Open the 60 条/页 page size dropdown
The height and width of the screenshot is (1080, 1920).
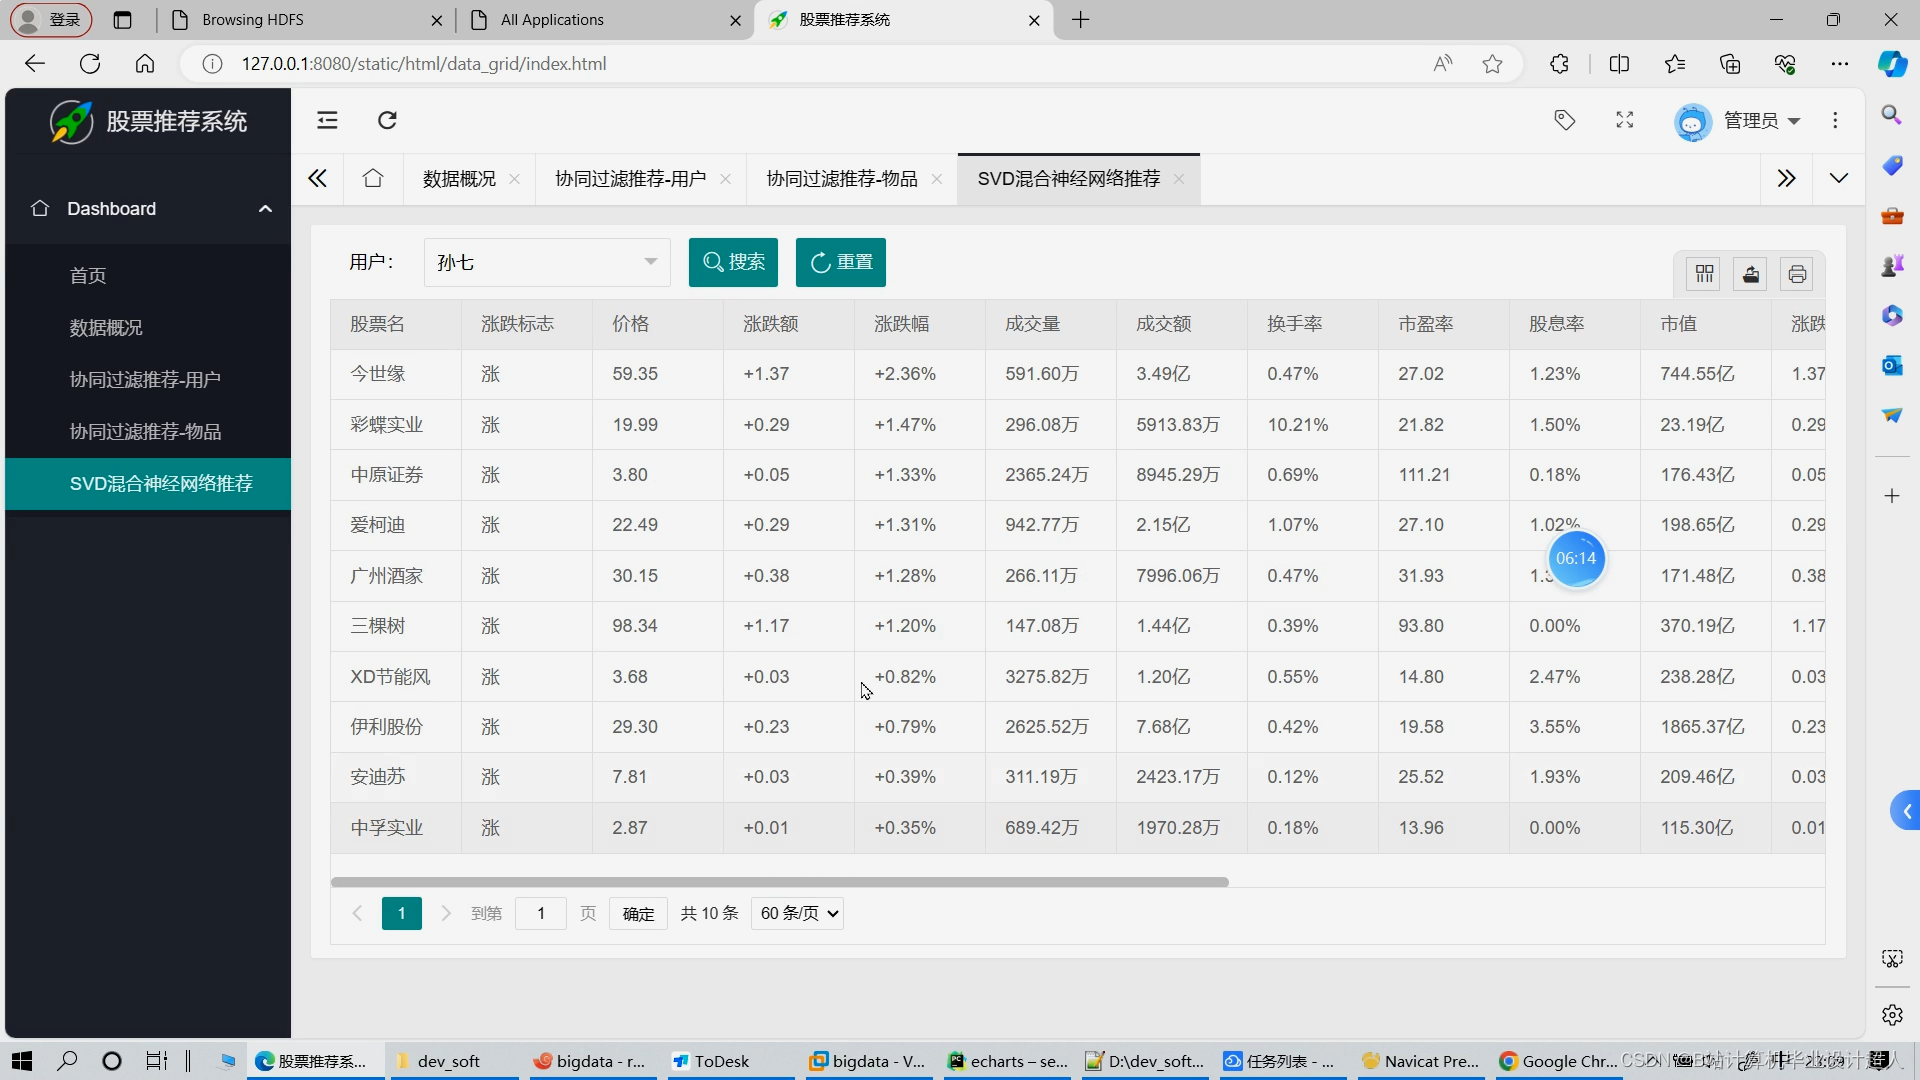798,913
